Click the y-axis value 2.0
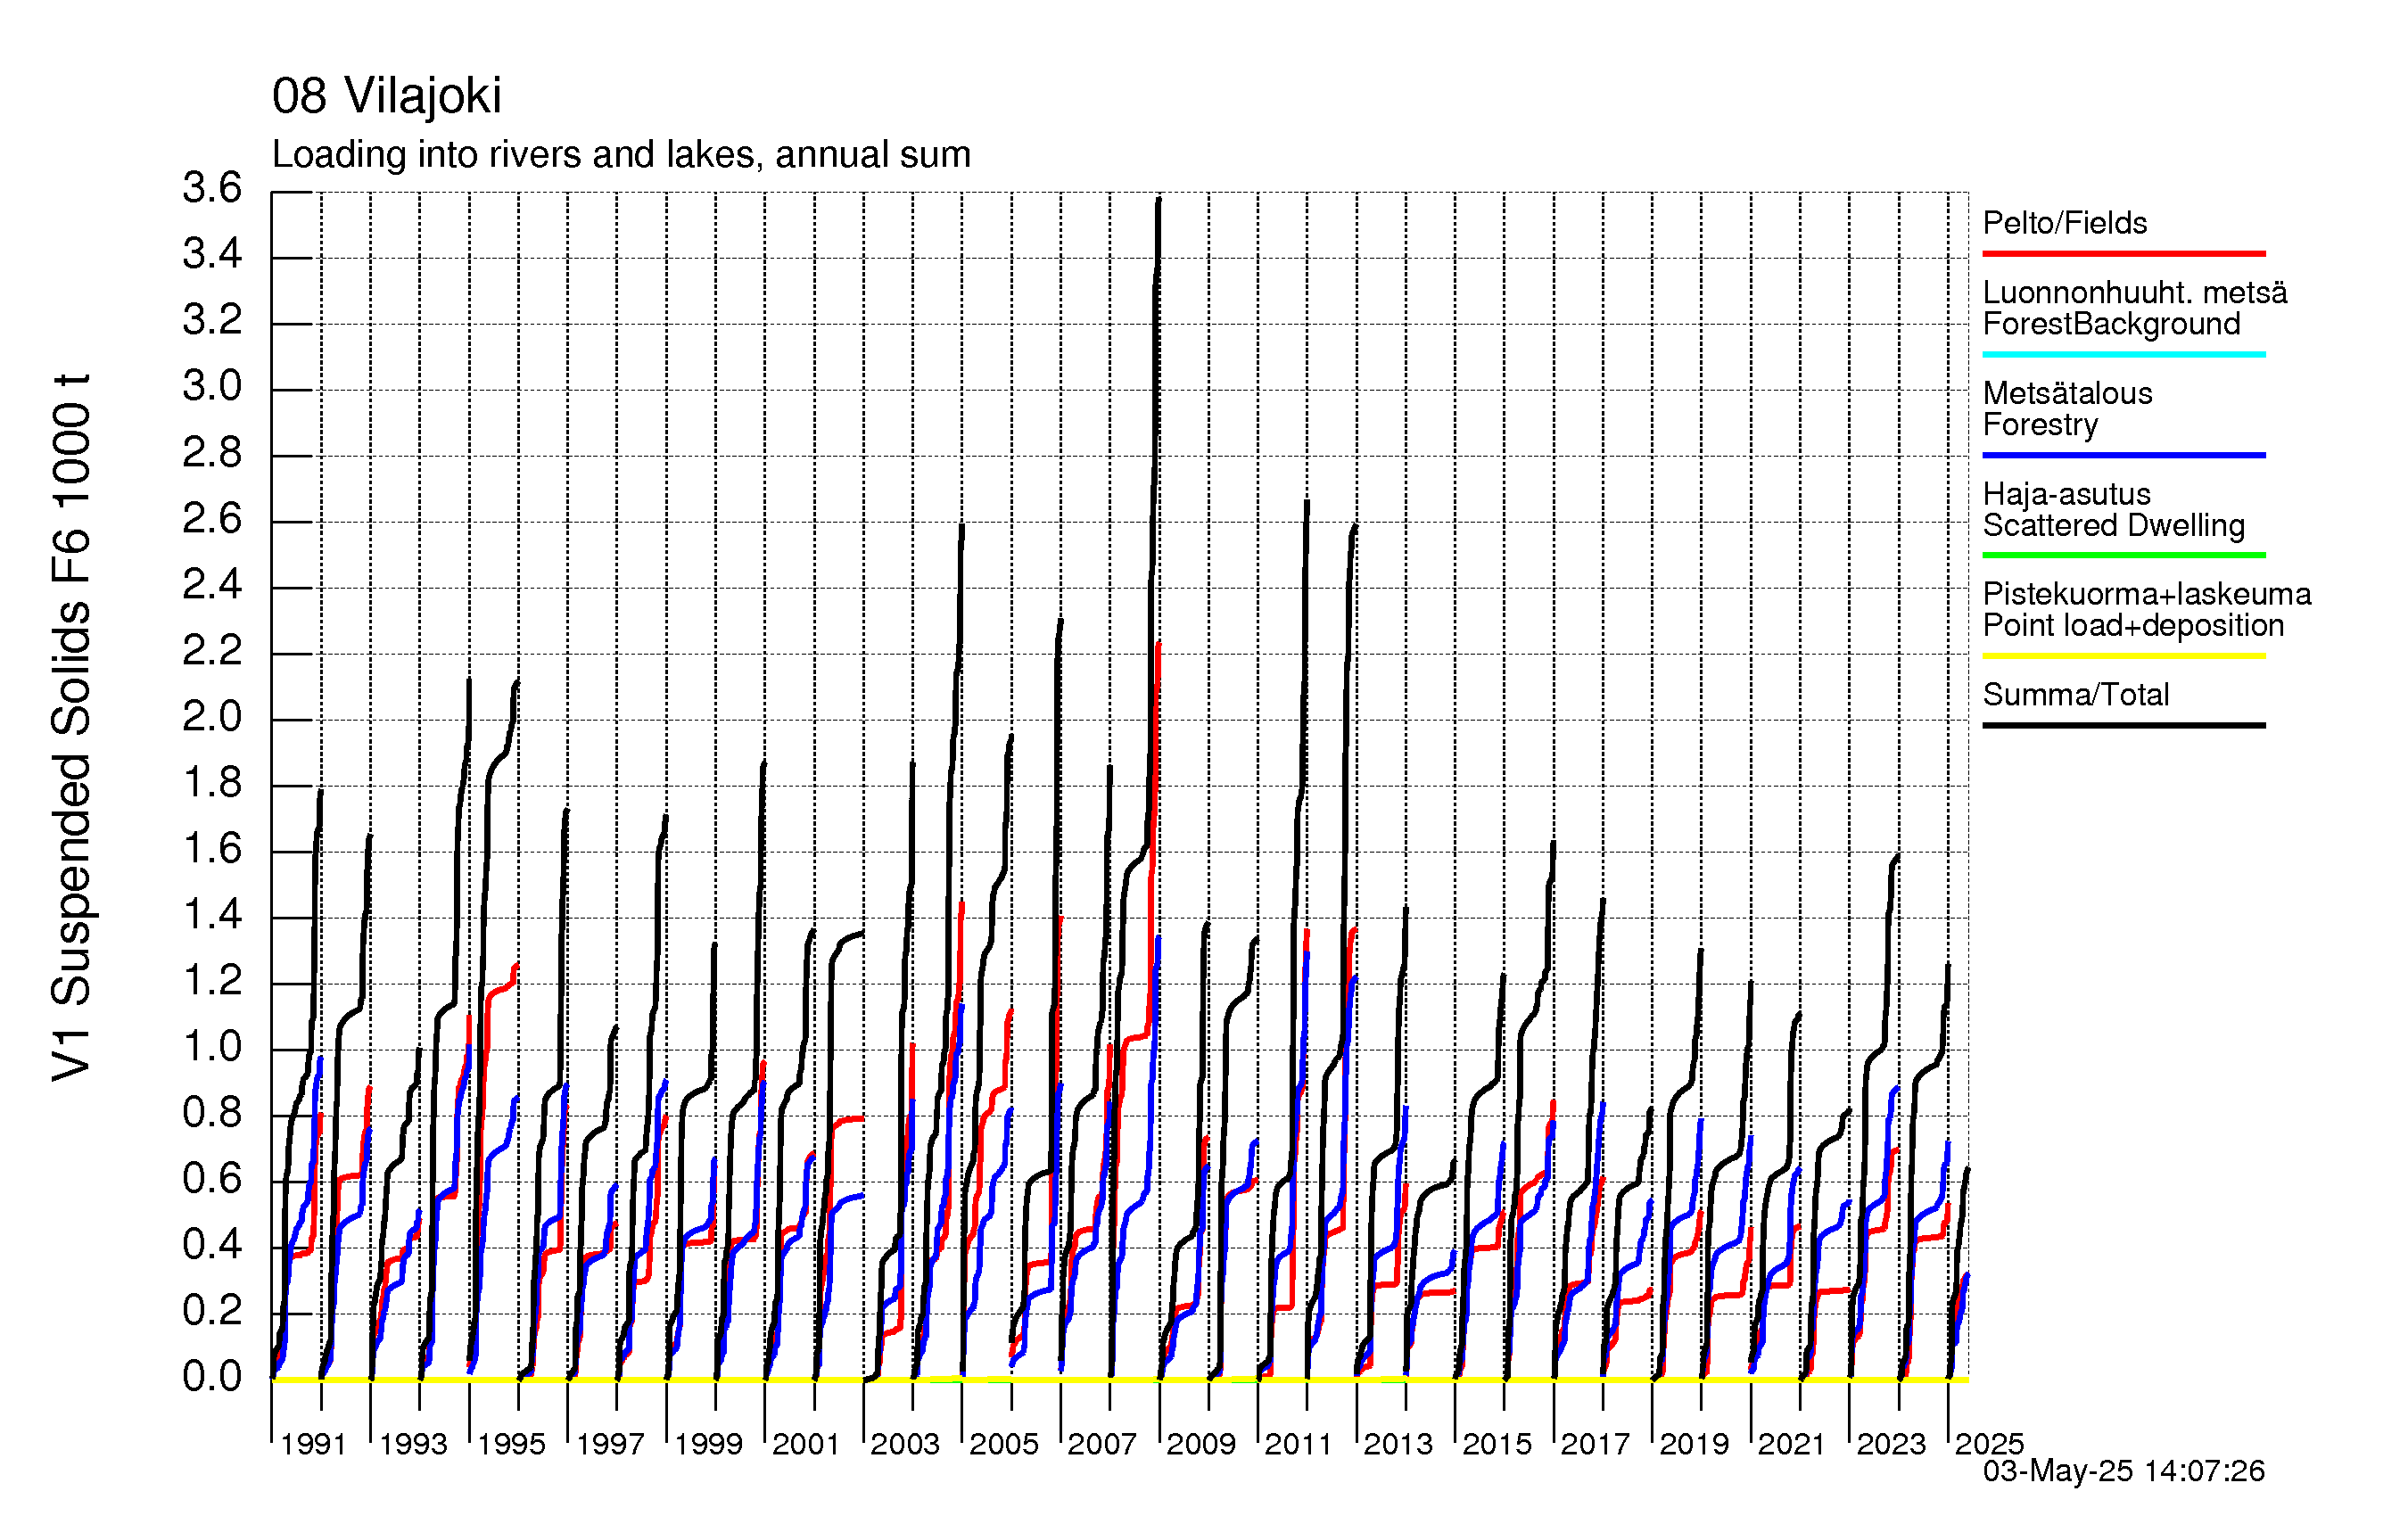The height and width of the screenshot is (1516, 2408). click(x=212, y=717)
